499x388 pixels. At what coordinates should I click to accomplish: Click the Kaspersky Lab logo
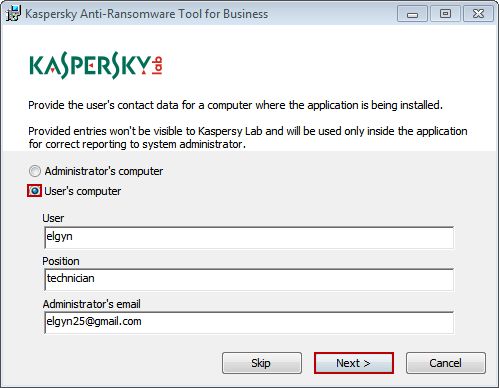pos(96,65)
